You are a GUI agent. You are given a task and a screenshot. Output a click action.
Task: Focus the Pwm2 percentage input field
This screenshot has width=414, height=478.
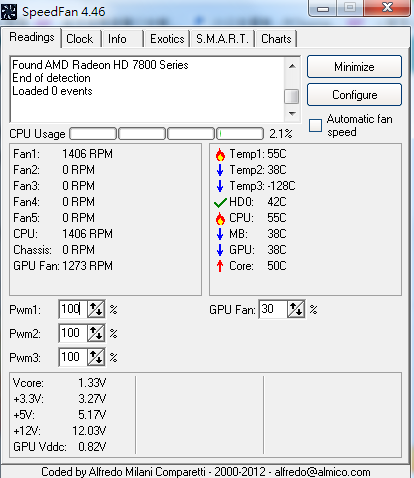coord(73,333)
